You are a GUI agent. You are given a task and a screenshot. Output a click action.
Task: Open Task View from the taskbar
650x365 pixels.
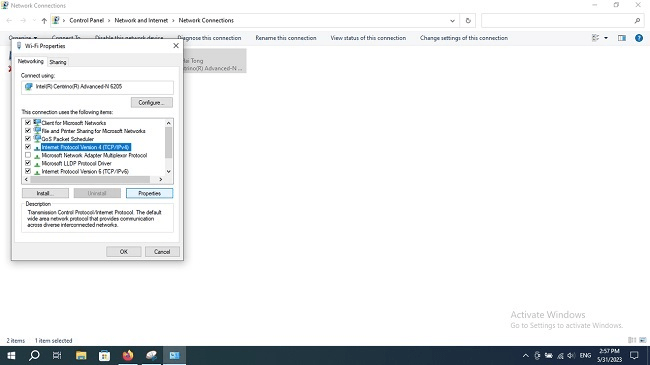pos(57,355)
